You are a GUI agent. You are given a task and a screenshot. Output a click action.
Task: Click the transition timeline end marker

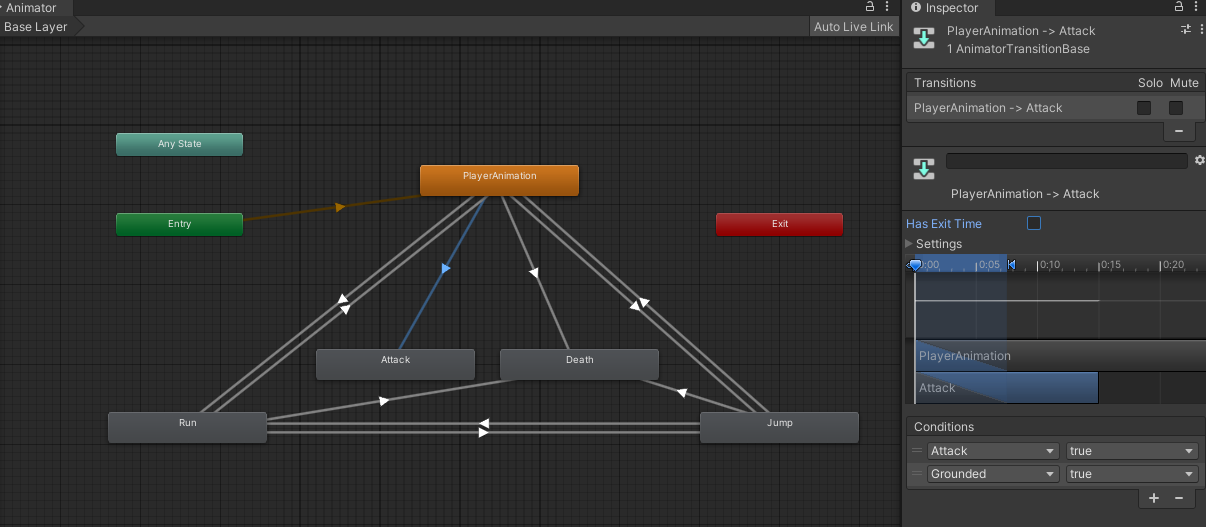pos(1011,265)
